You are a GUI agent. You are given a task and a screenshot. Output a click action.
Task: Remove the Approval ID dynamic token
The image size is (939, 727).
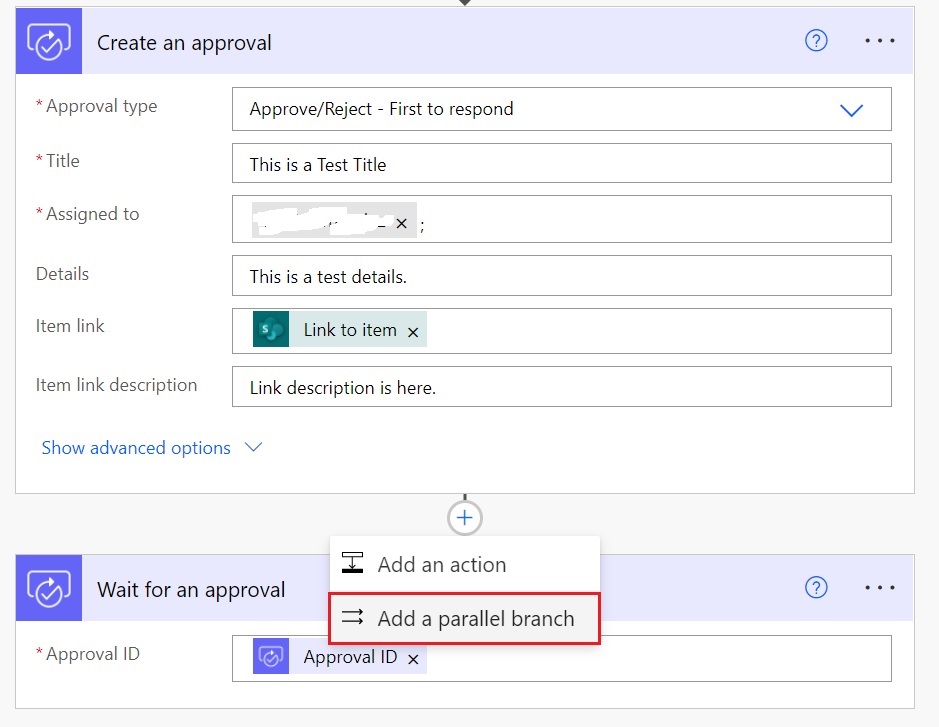(413, 659)
